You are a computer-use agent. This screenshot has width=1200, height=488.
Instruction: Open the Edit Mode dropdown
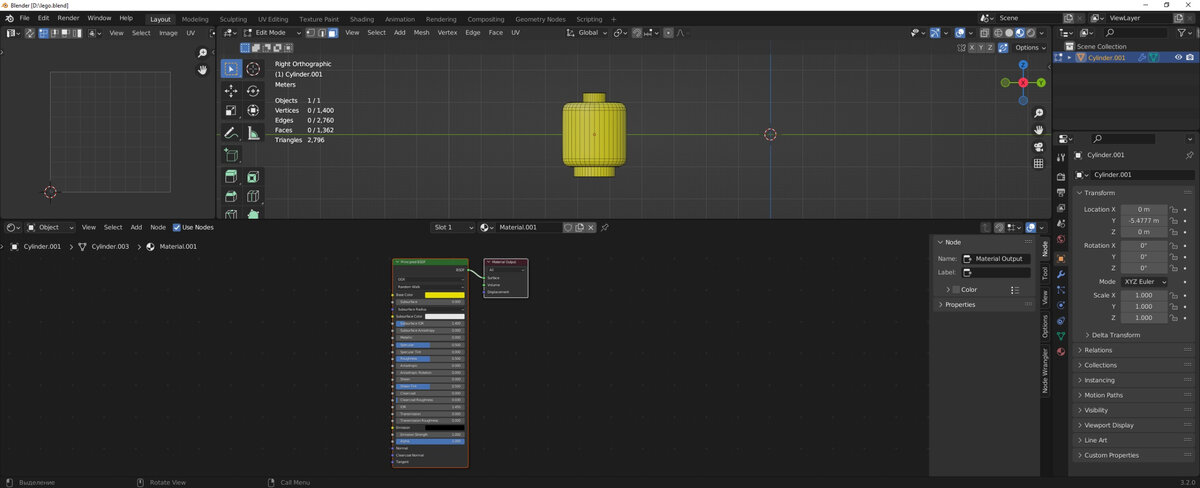pos(272,33)
